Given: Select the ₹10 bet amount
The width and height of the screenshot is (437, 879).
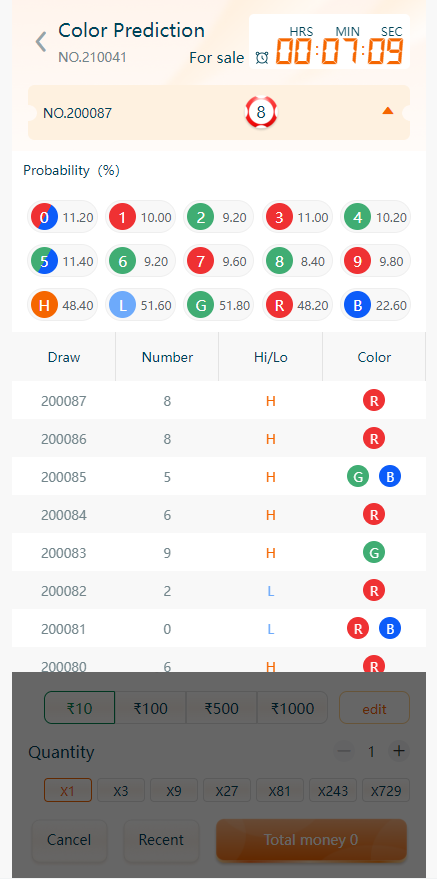Looking at the screenshot, I should [x=80, y=708].
